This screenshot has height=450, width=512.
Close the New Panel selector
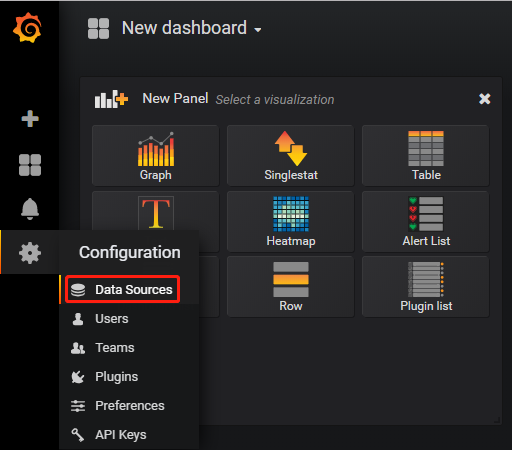(484, 99)
